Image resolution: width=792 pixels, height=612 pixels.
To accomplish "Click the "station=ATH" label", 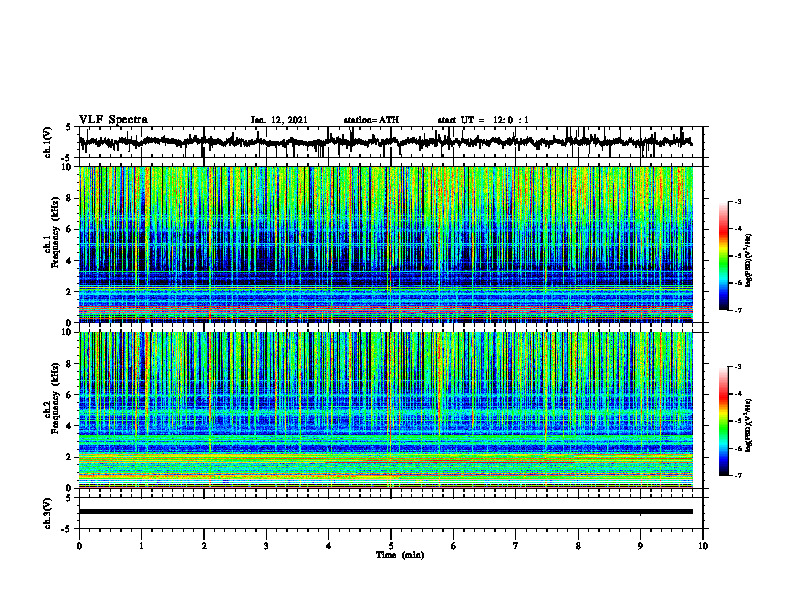I will [371, 120].
